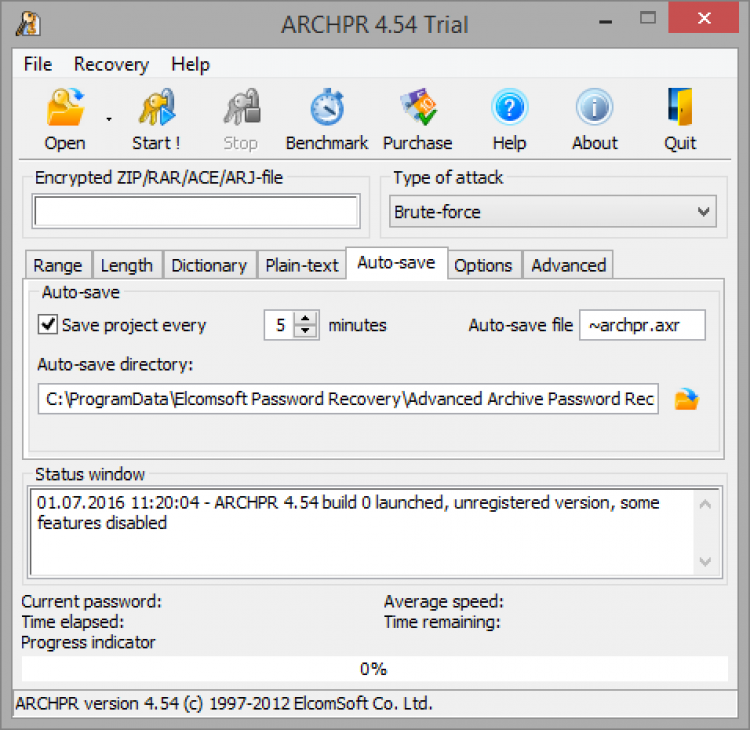This screenshot has height=730, width=750.
Task: Click the Time remaining label
Action: (442, 622)
